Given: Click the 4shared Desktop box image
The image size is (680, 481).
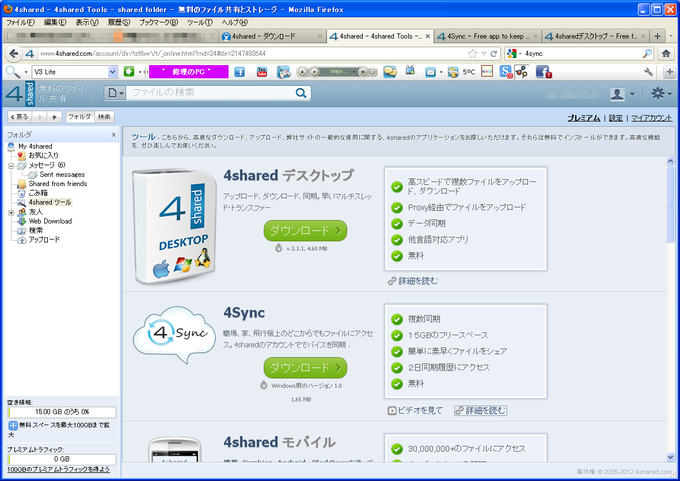Looking at the screenshot, I should click(x=175, y=226).
